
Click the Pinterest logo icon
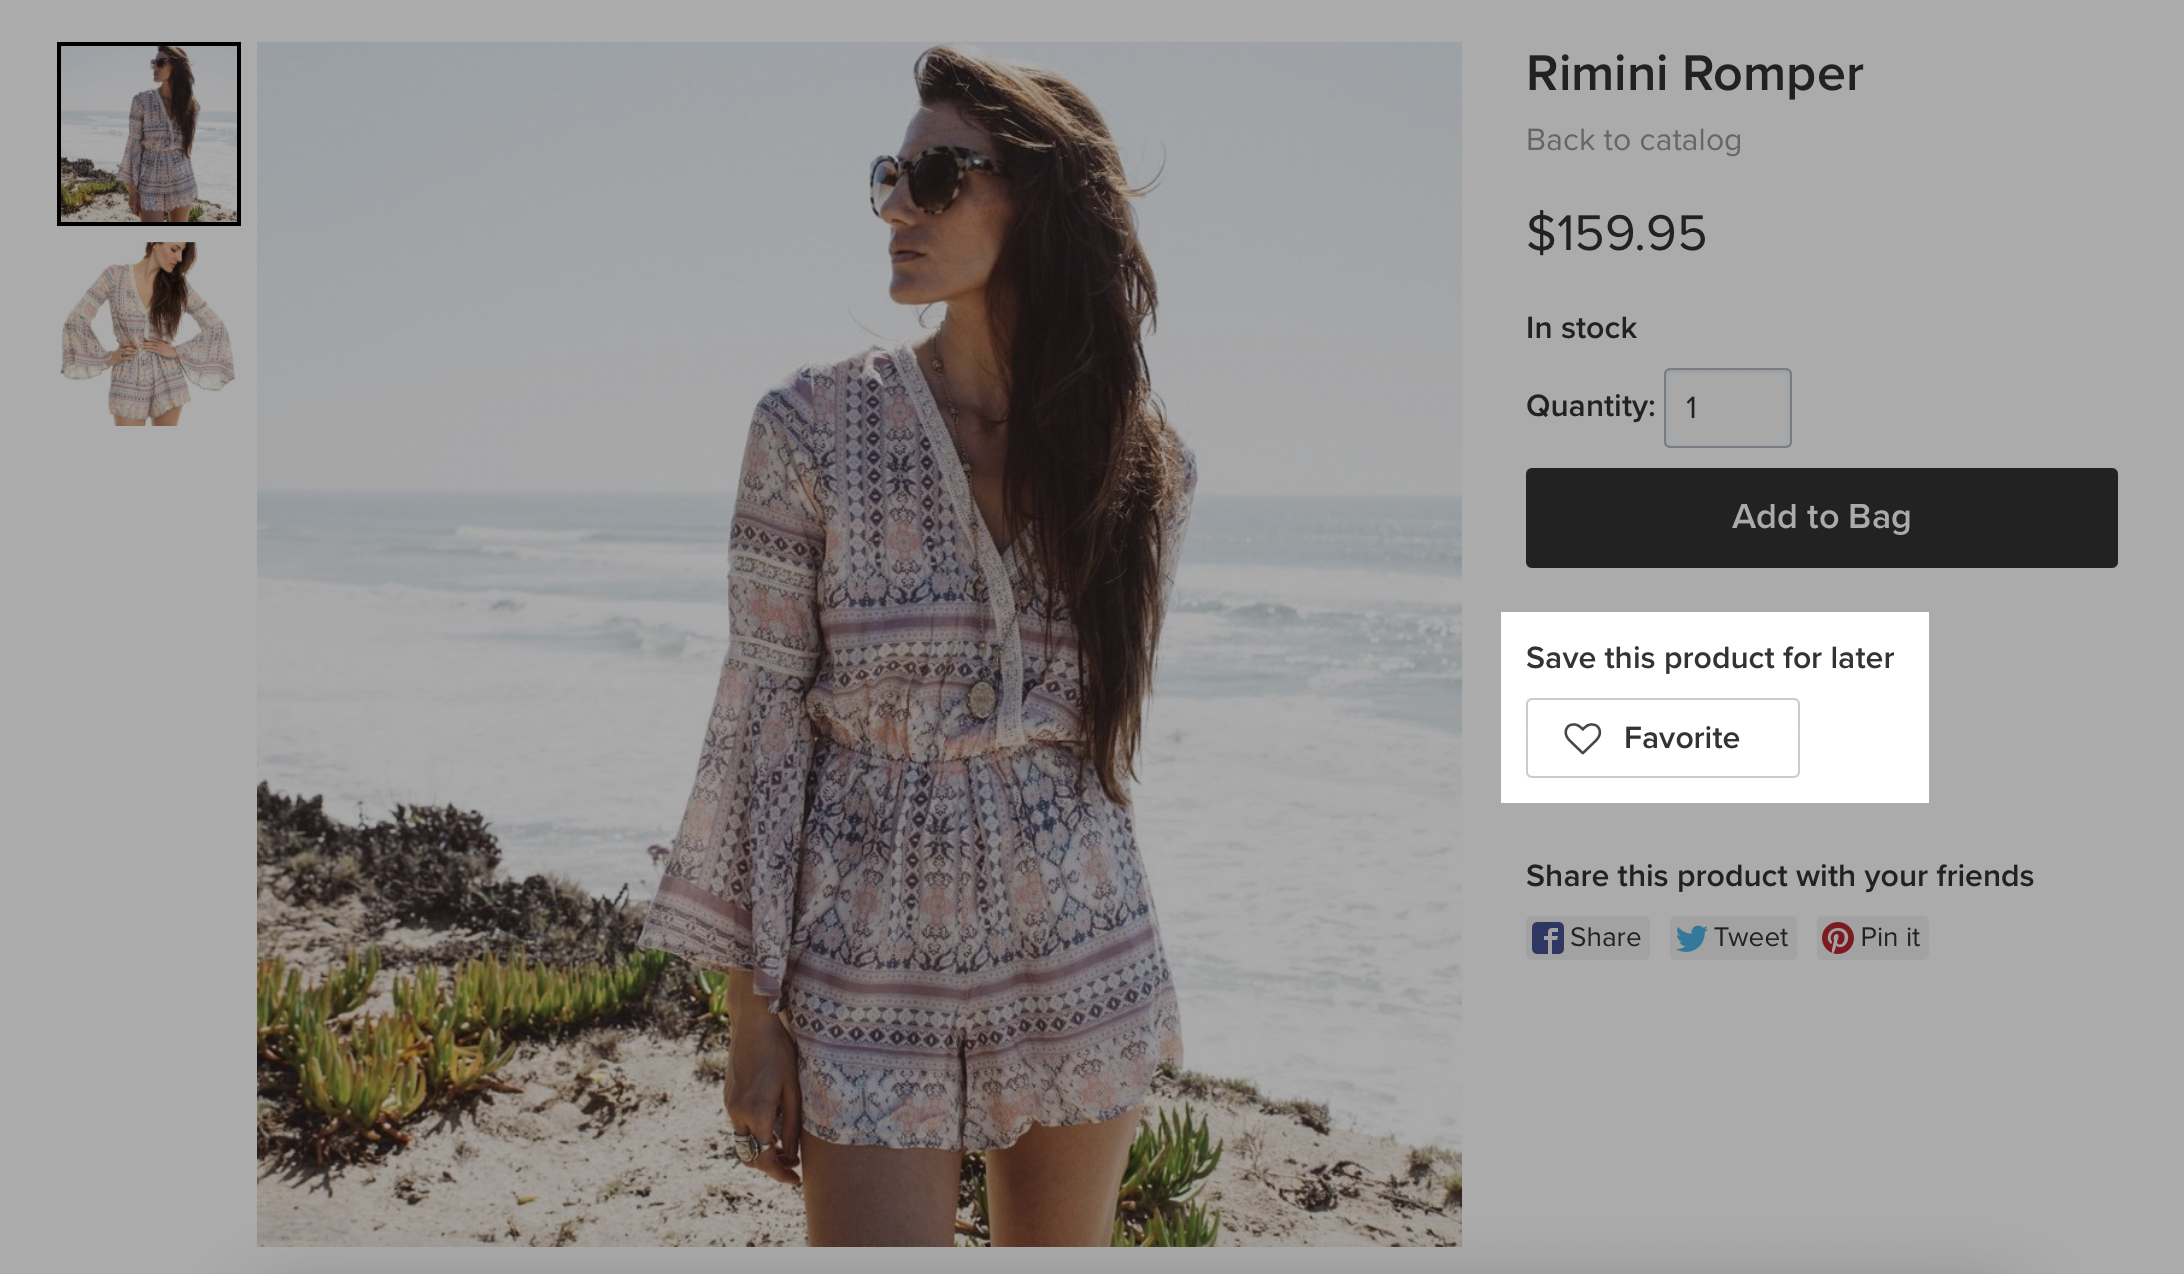coord(1837,938)
